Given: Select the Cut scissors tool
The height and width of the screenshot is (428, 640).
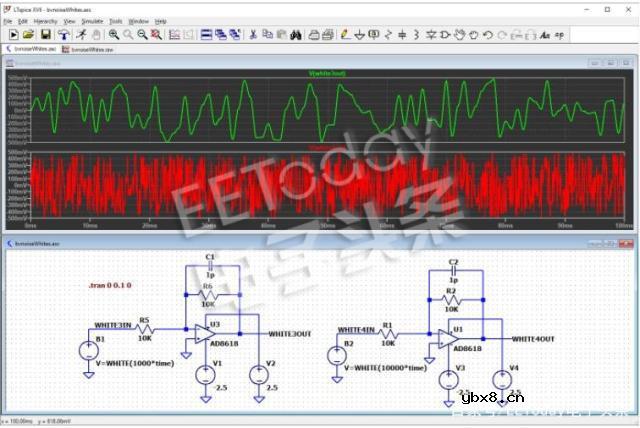Looking at the screenshot, I should point(253,34).
